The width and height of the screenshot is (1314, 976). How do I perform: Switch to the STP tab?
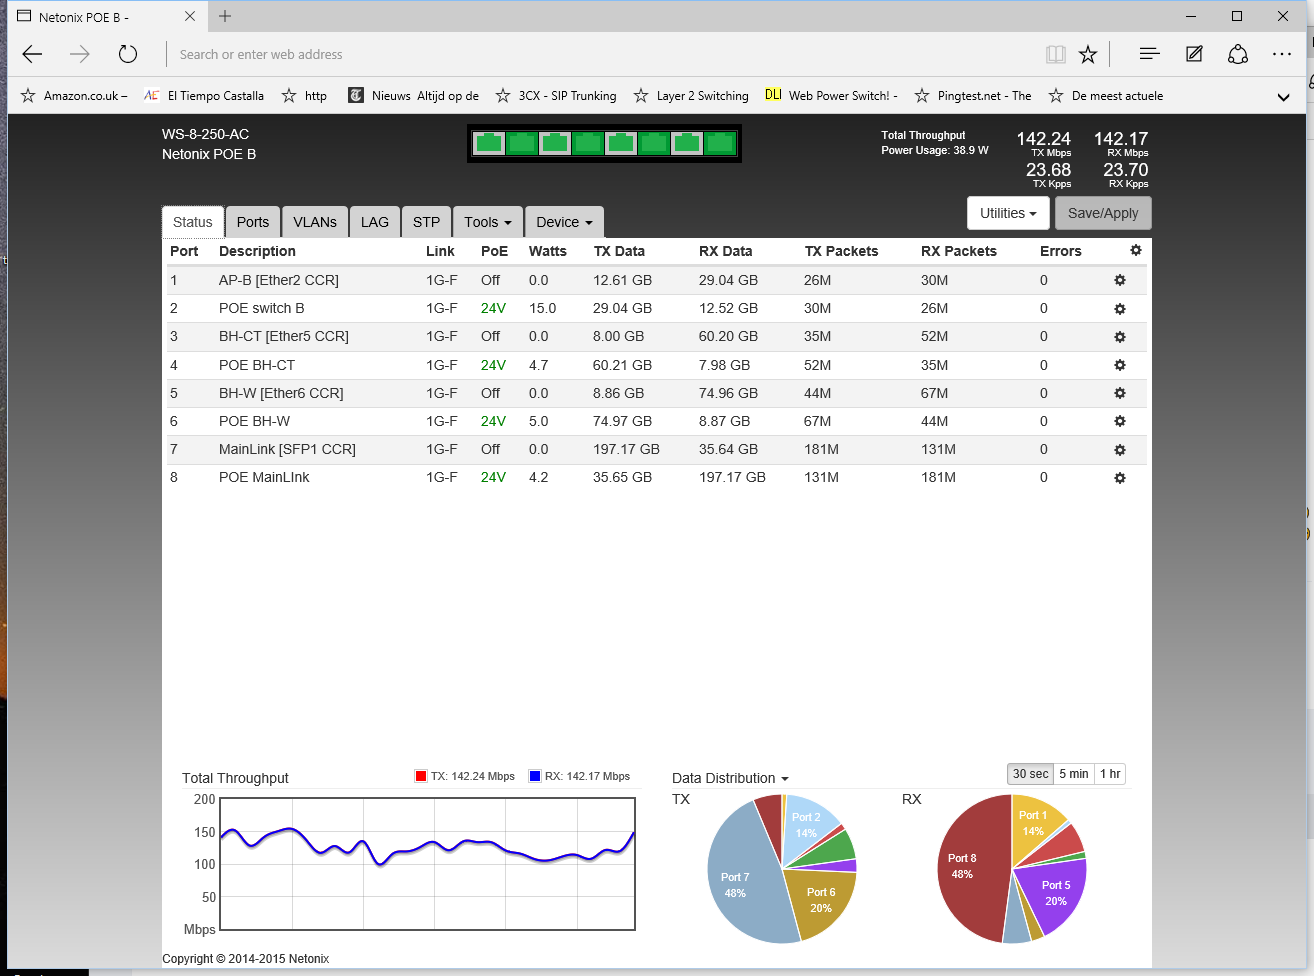tap(427, 222)
